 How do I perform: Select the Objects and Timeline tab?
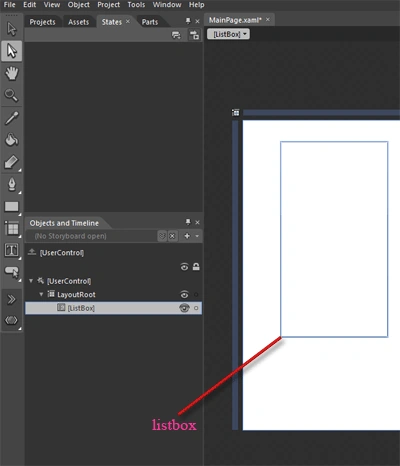[x=64, y=223]
